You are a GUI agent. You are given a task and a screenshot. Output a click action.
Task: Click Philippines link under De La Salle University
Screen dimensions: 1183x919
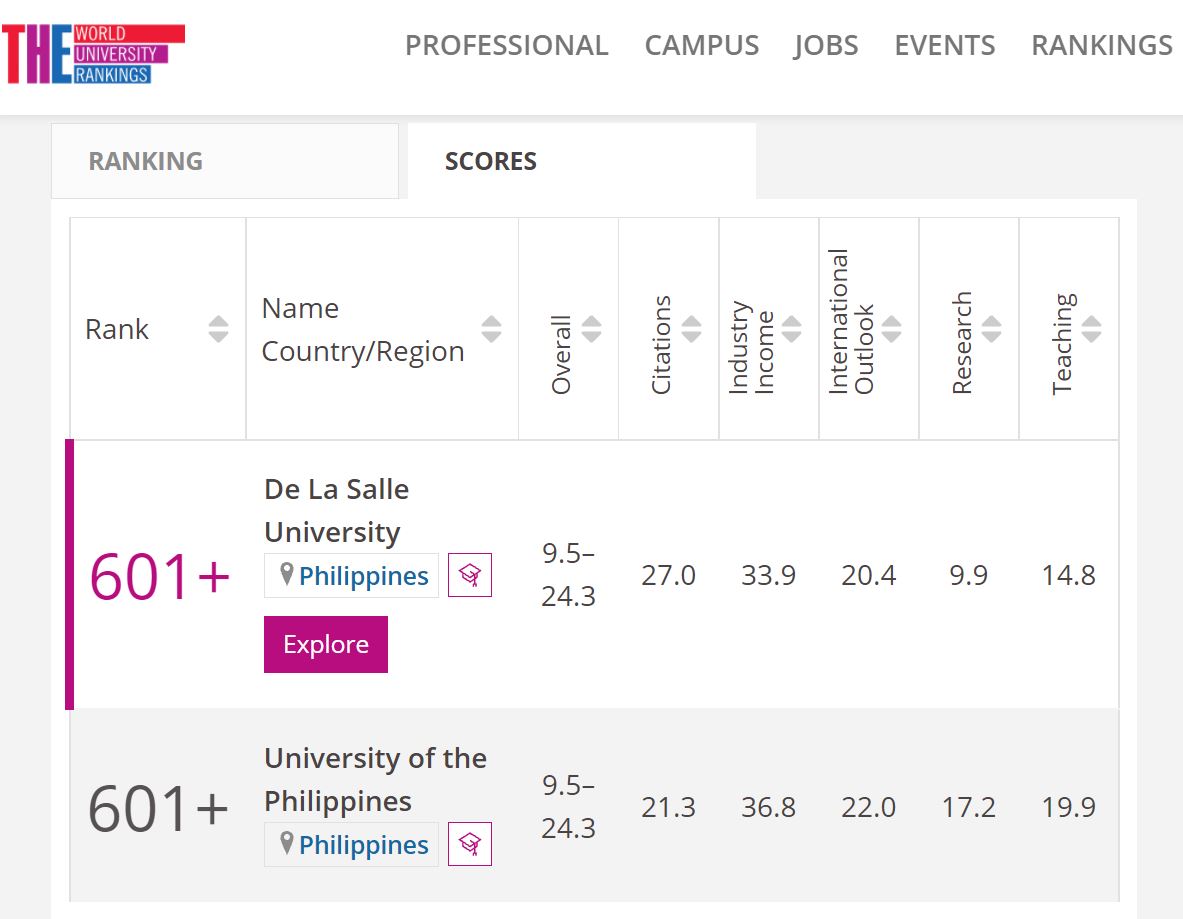click(364, 576)
